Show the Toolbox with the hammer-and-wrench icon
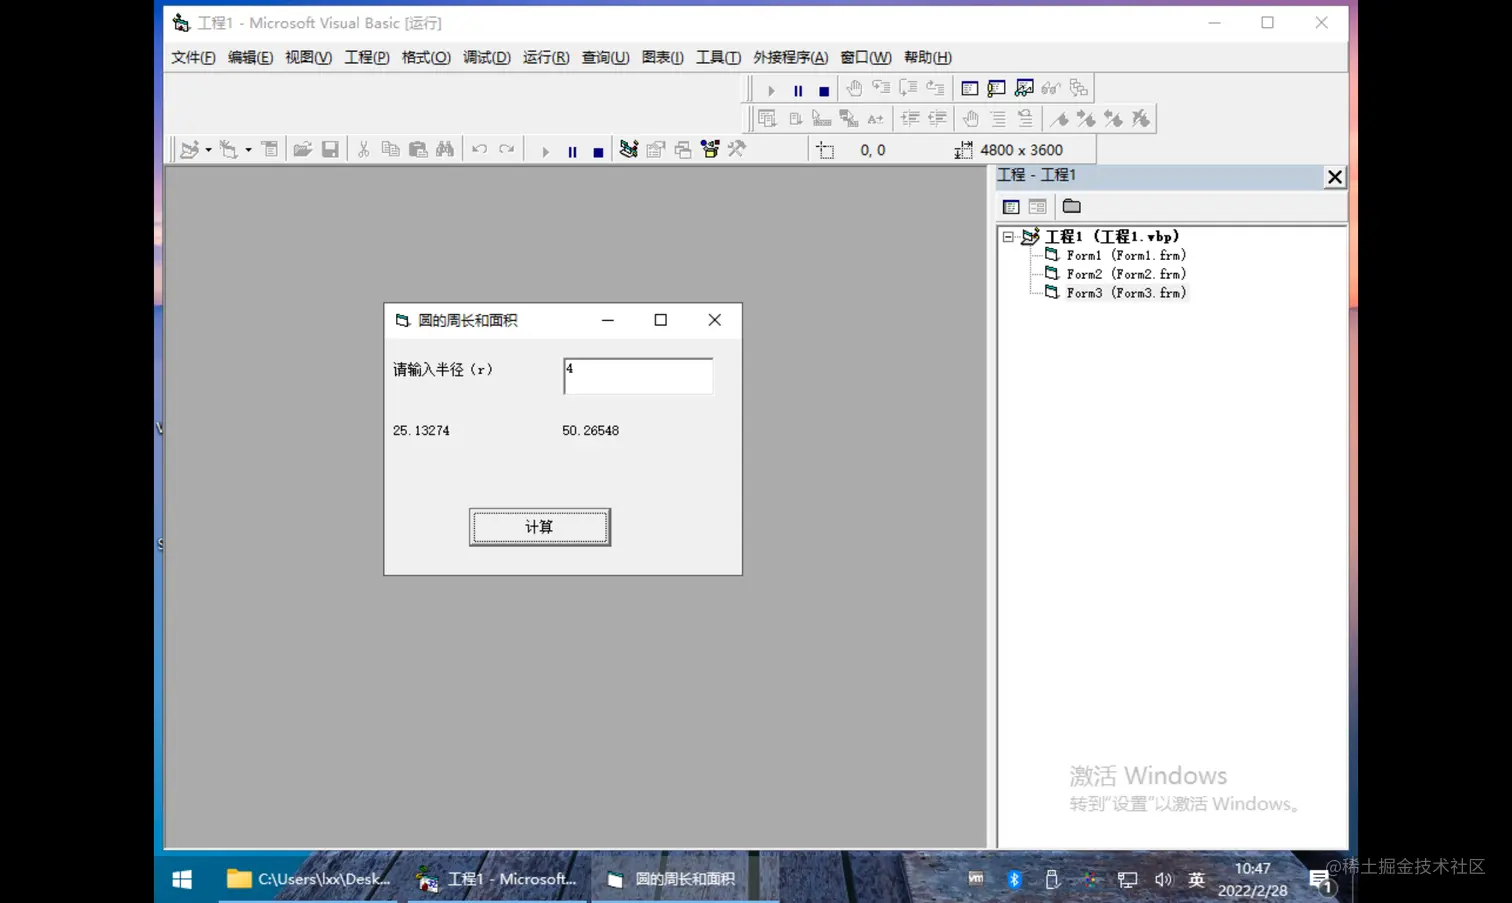Screen dimensions: 1512x903 (737, 150)
